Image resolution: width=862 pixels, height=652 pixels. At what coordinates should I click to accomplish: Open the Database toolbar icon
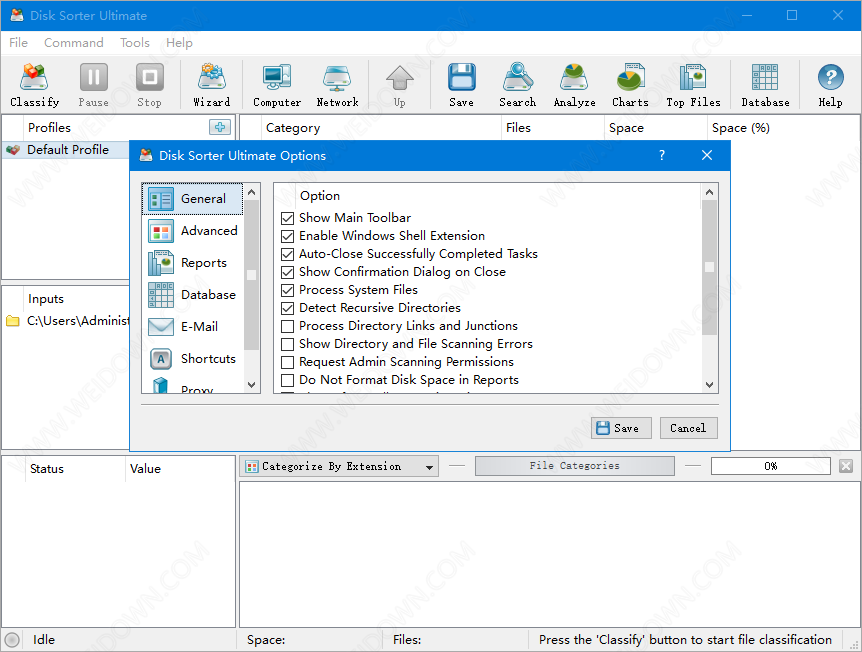tap(765, 85)
